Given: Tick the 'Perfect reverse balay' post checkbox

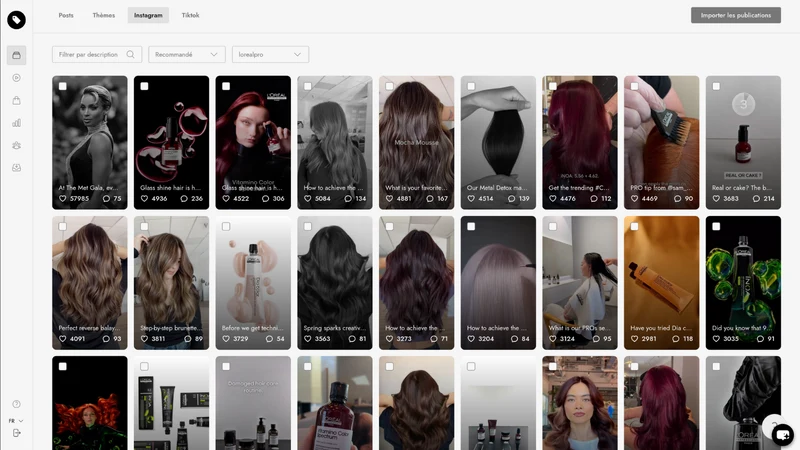Looking at the screenshot, I should (63, 227).
